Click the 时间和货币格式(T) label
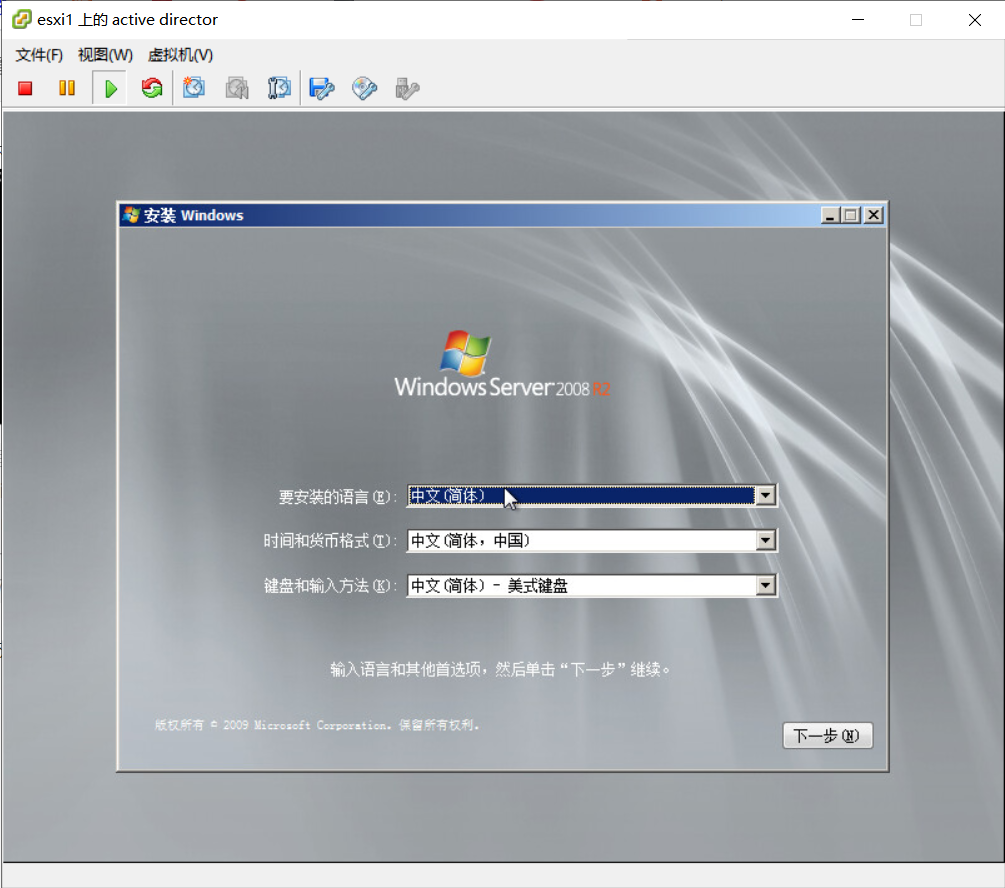Image resolution: width=1005 pixels, height=888 pixels. (330, 541)
